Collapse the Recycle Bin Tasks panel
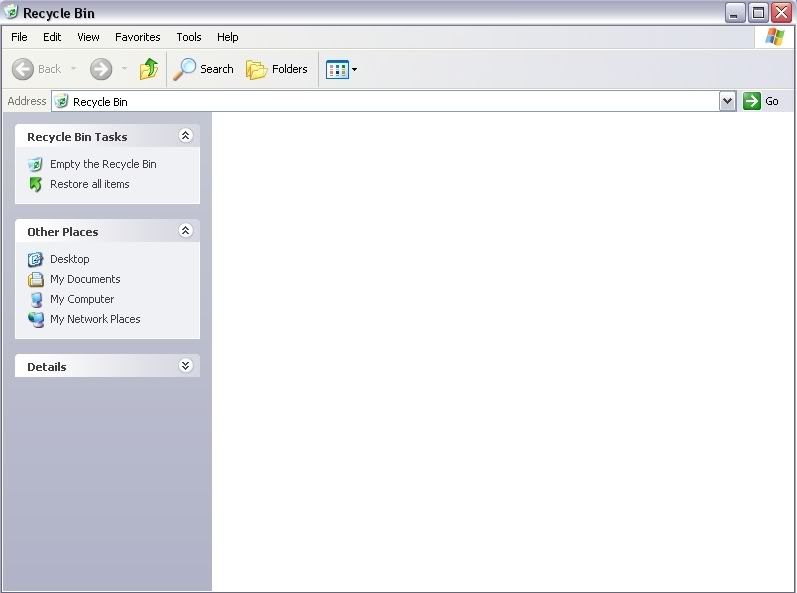The height and width of the screenshot is (593, 797). click(185, 136)
